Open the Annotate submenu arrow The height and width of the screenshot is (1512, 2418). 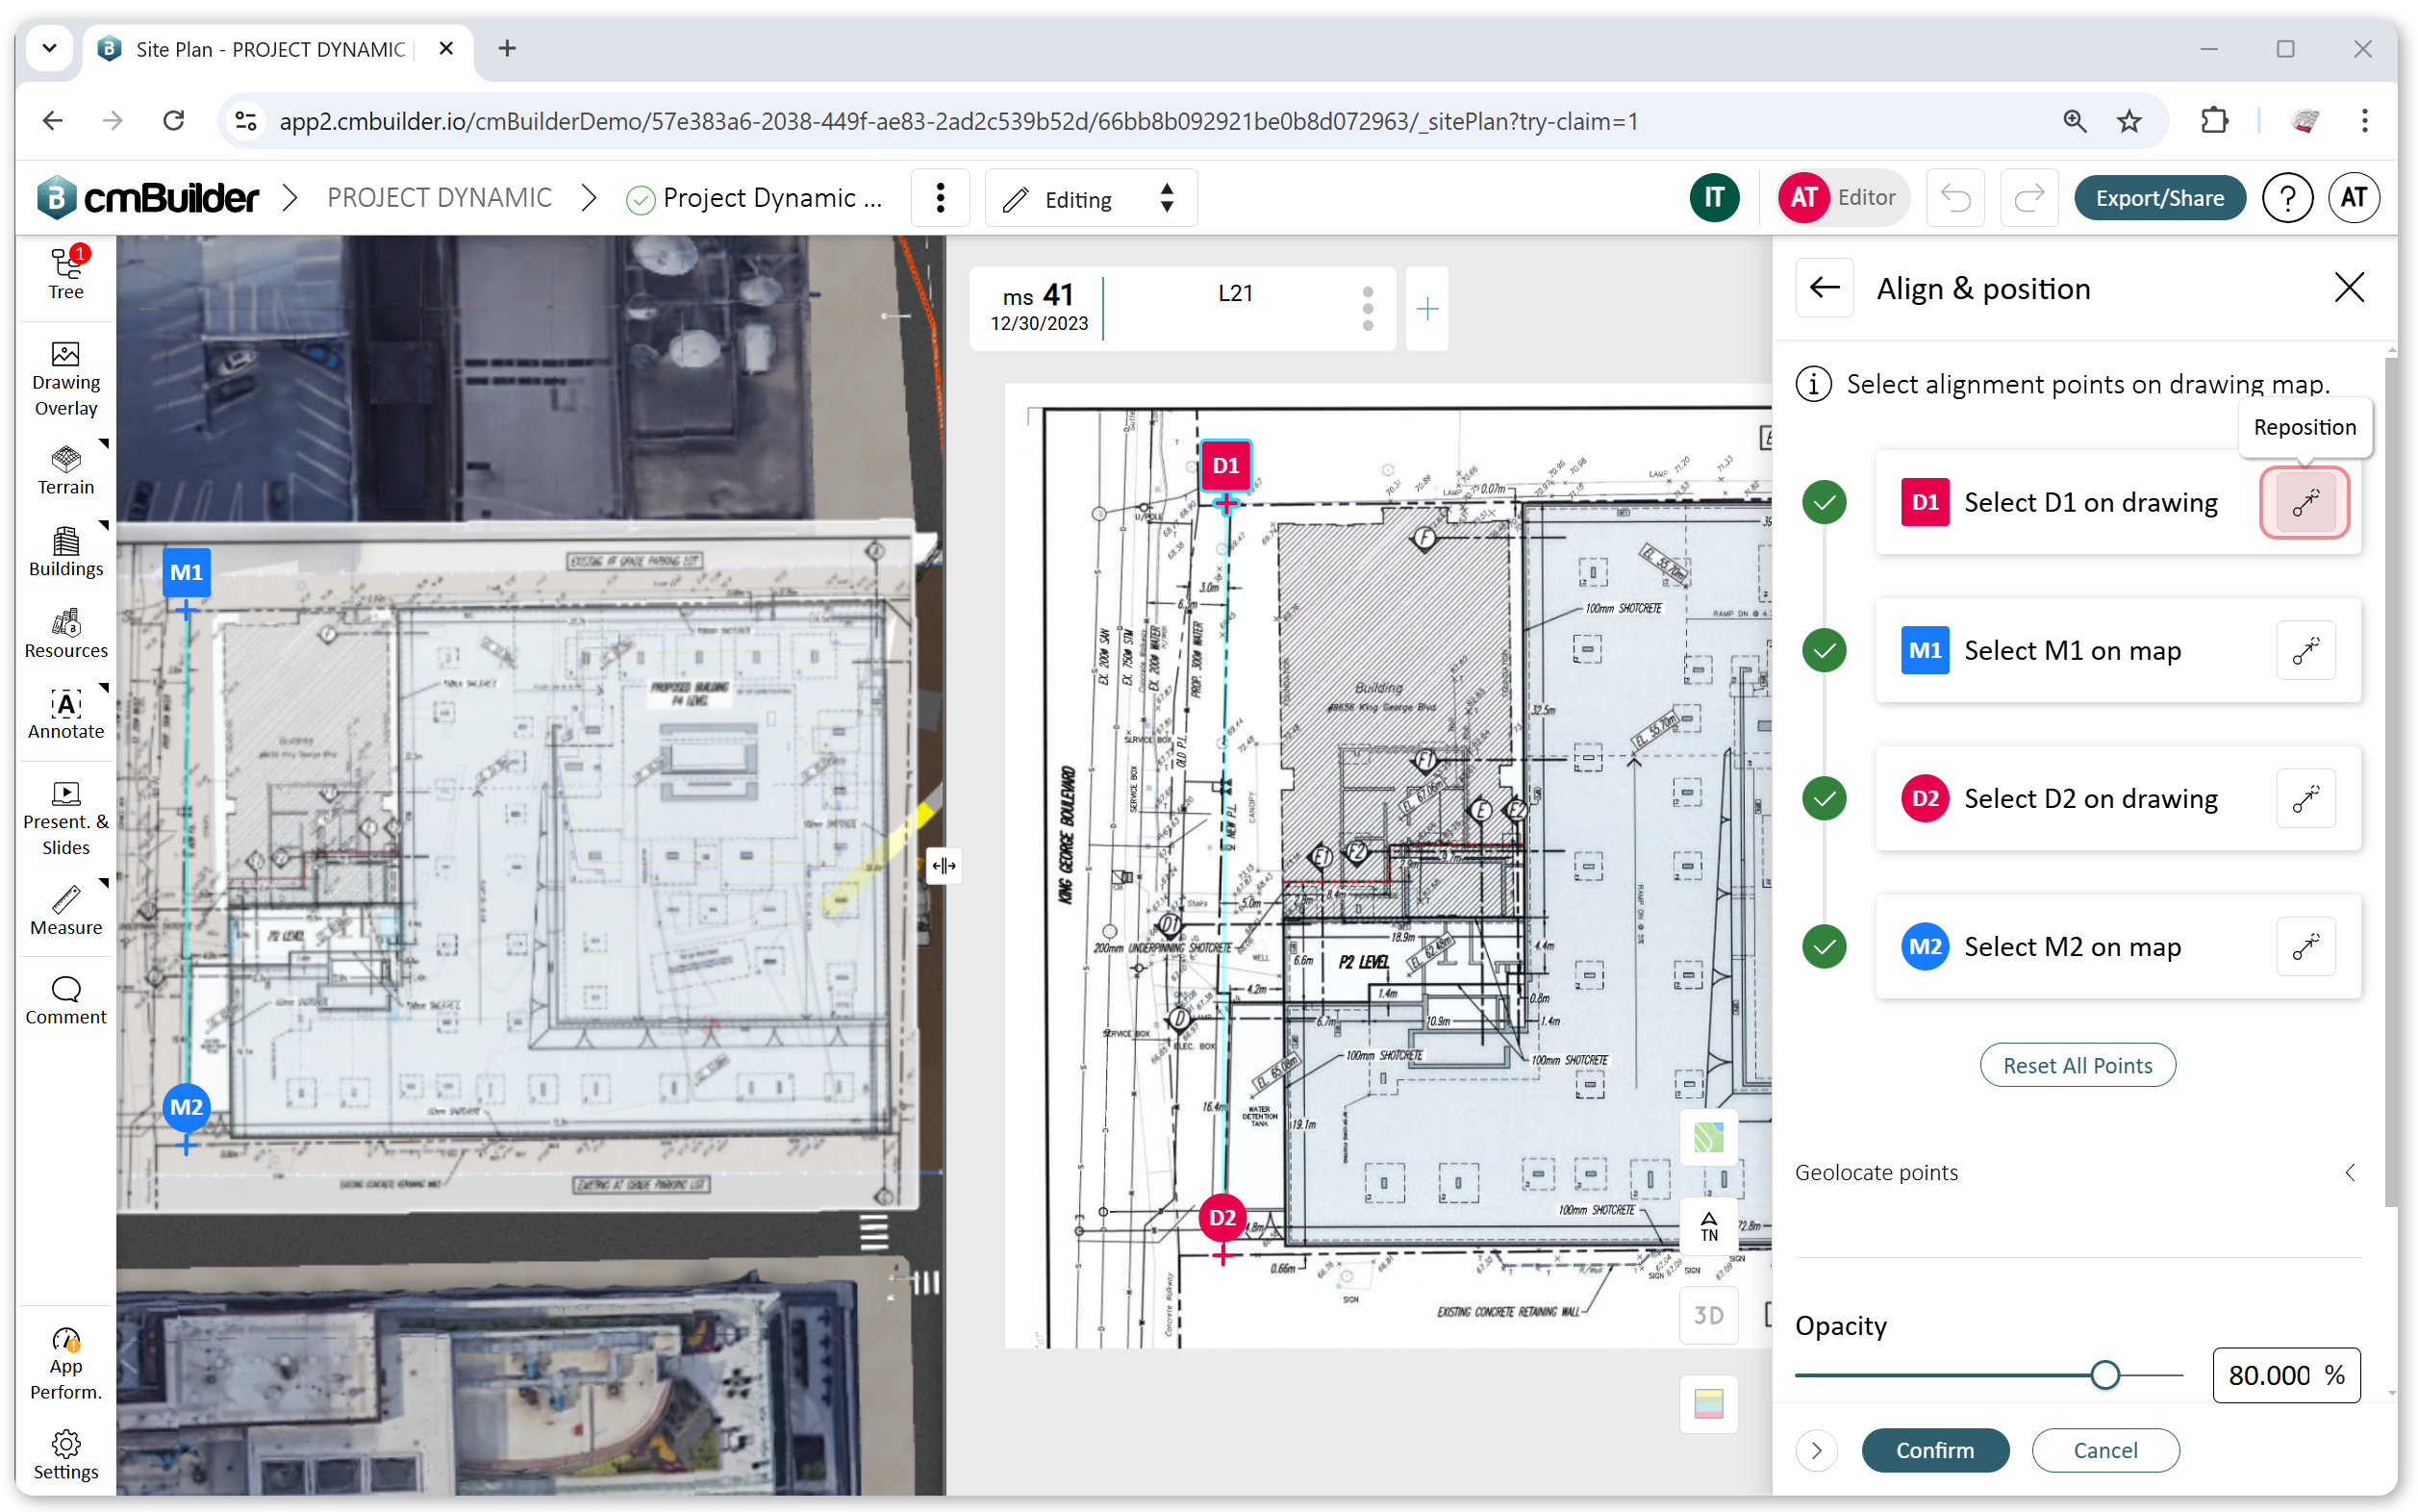point(103,687)
